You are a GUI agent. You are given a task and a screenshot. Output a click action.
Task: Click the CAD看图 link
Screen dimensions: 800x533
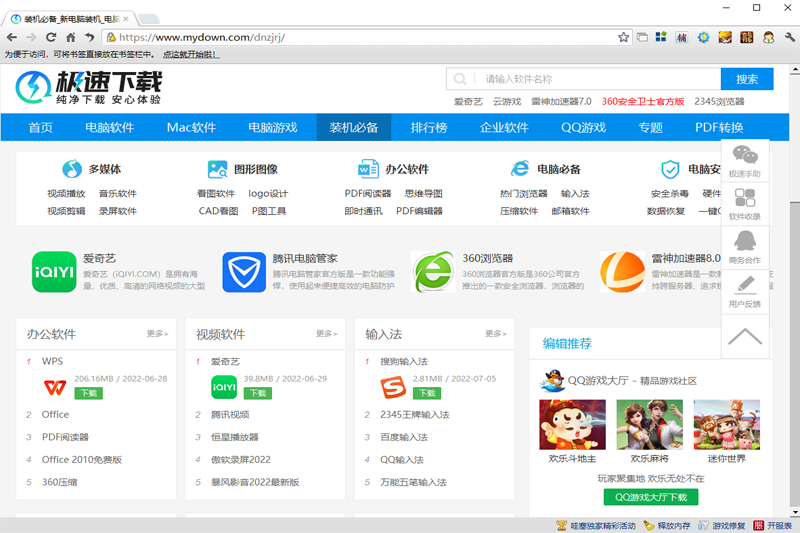[218, 211]
